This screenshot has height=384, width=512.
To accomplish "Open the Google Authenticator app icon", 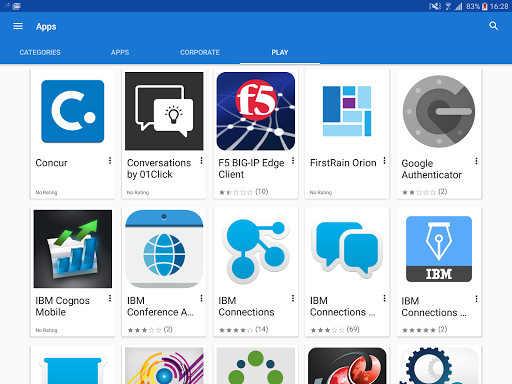I will pyautogui.click(x=439, y=111).
